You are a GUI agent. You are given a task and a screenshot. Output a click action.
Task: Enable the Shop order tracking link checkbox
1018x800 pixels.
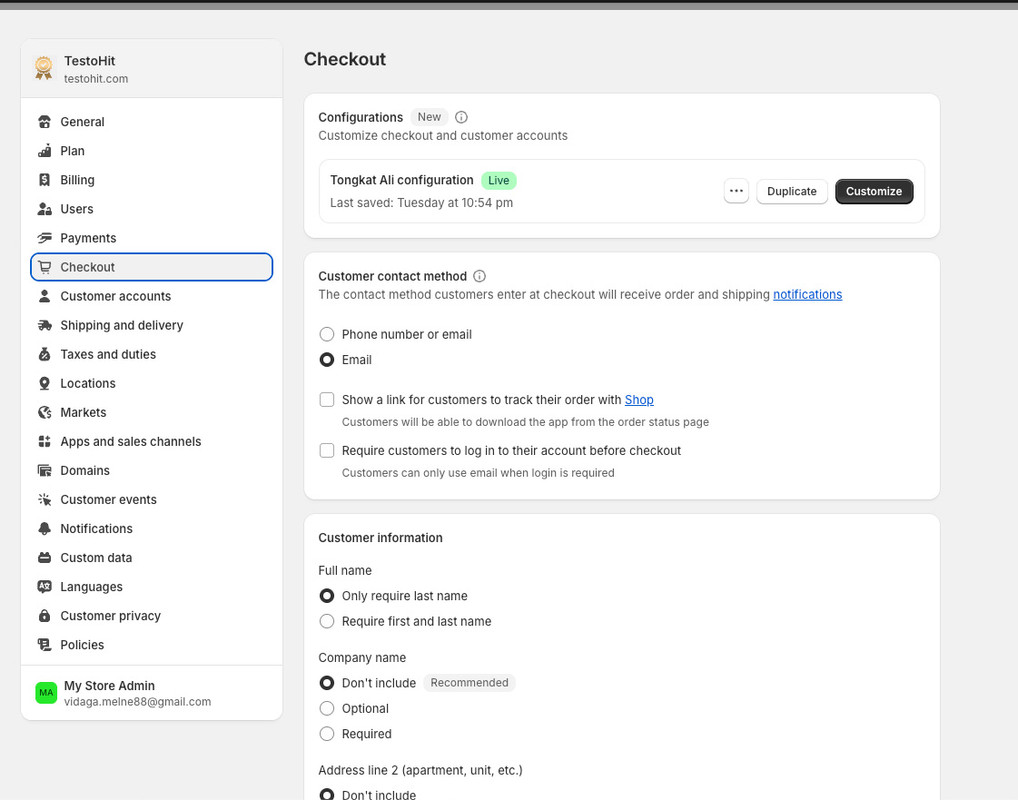coord(327,400)
